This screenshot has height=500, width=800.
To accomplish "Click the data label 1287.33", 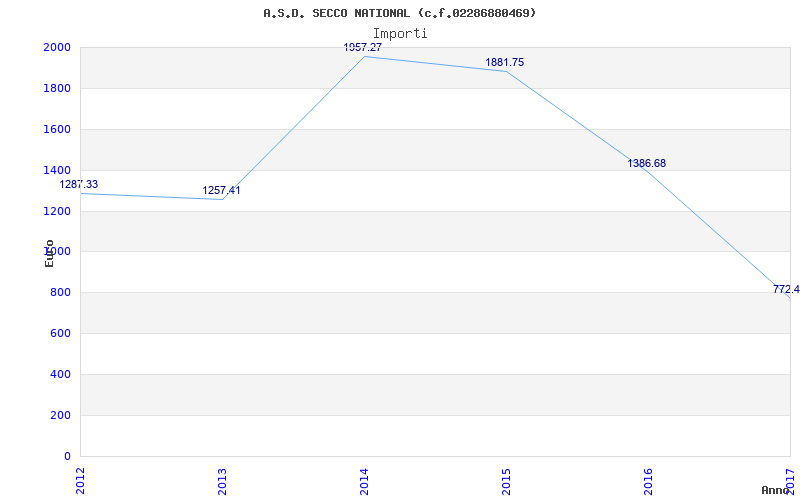I will 79,185.
